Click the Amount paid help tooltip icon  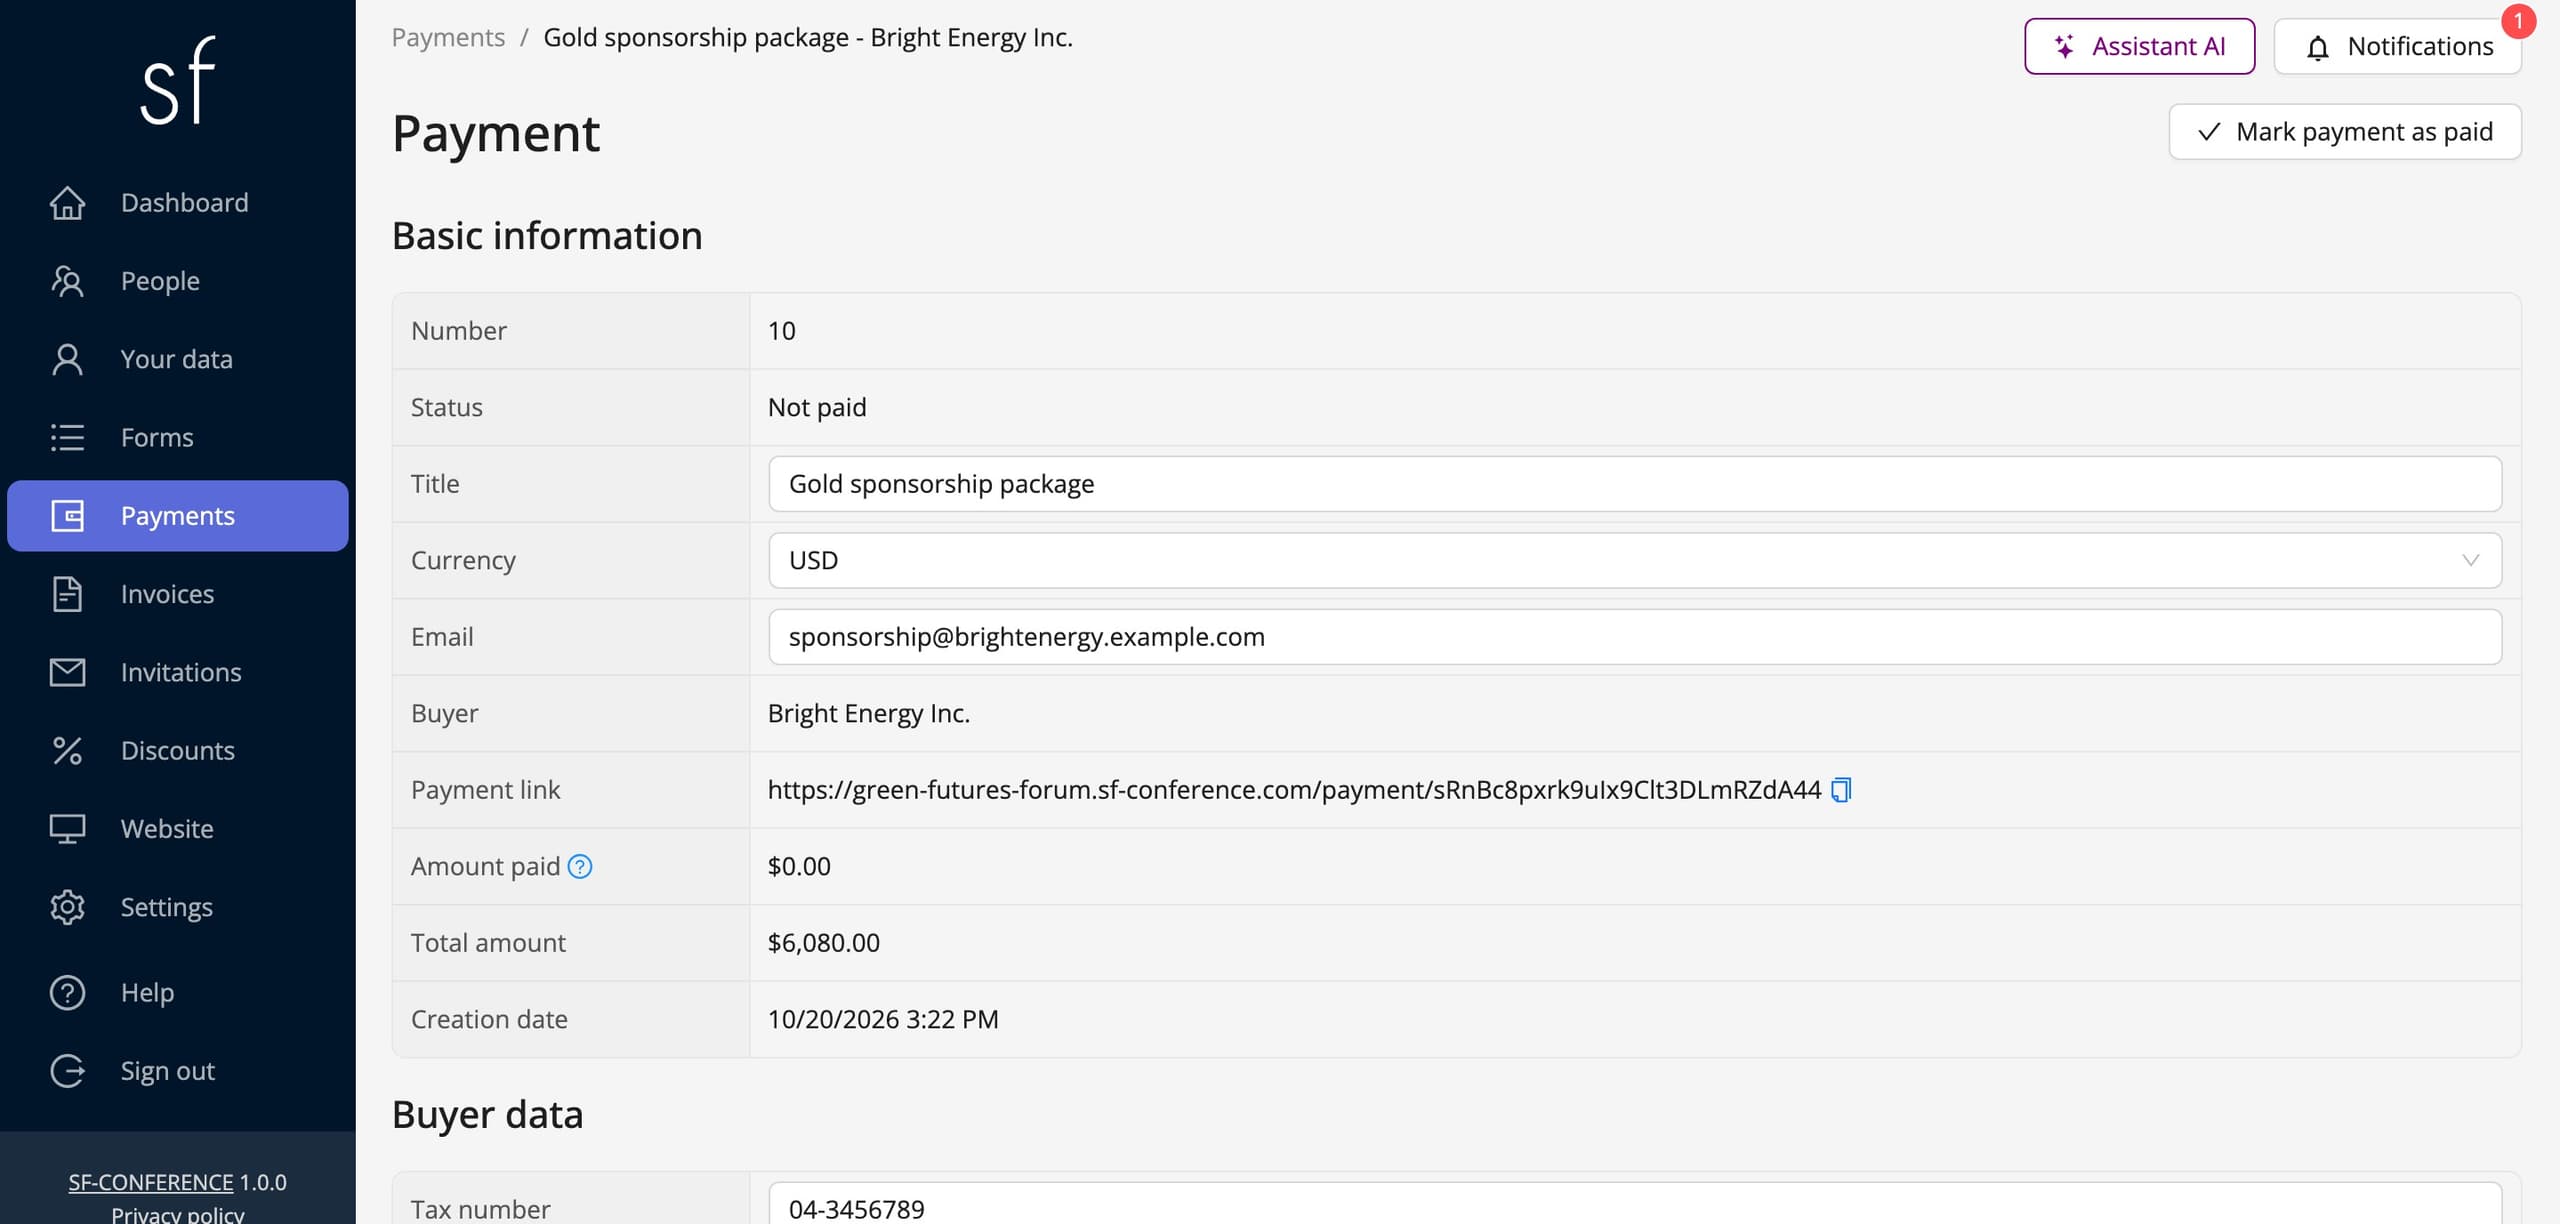[580, 867]
